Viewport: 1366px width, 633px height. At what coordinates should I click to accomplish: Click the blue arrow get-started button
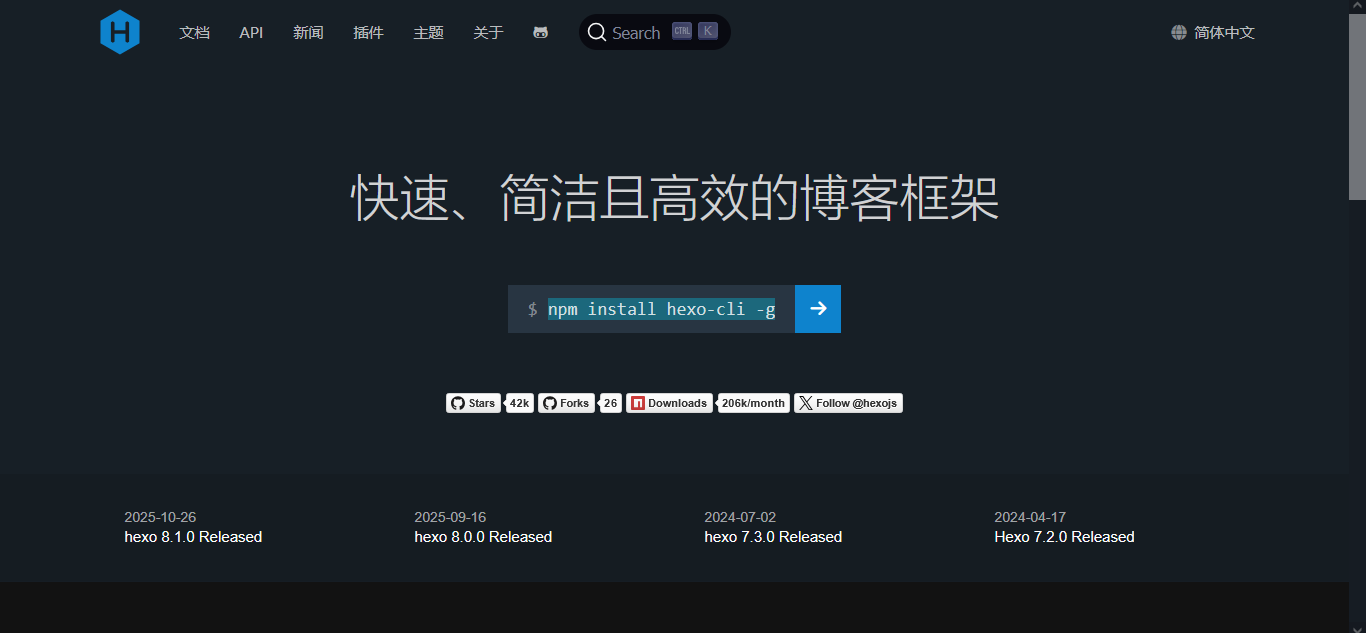pyautogui.click(x=818, y=309)
